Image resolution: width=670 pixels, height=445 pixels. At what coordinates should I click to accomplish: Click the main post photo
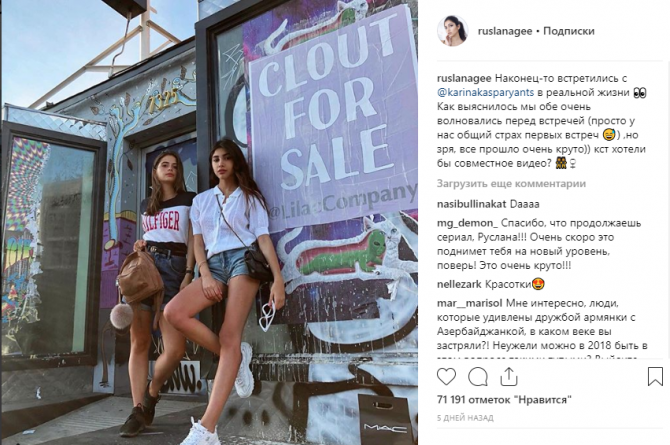coord(209,222)
